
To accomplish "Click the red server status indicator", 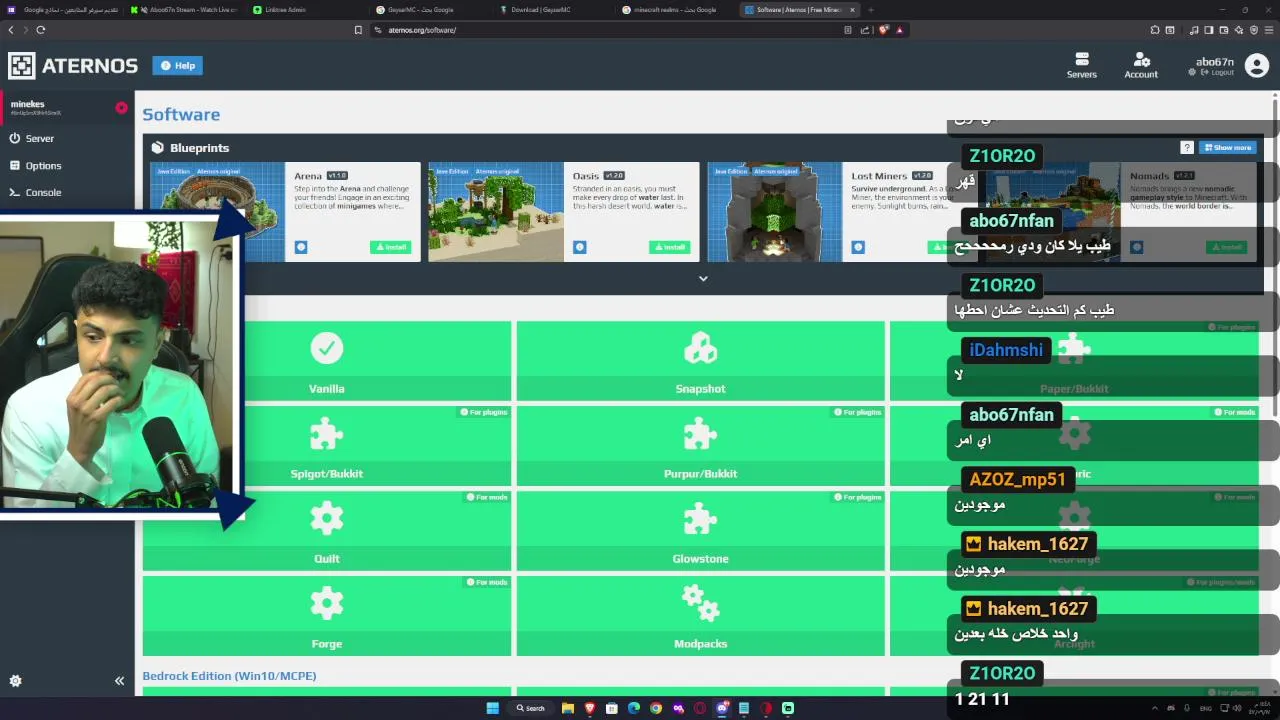I will 121,107.
